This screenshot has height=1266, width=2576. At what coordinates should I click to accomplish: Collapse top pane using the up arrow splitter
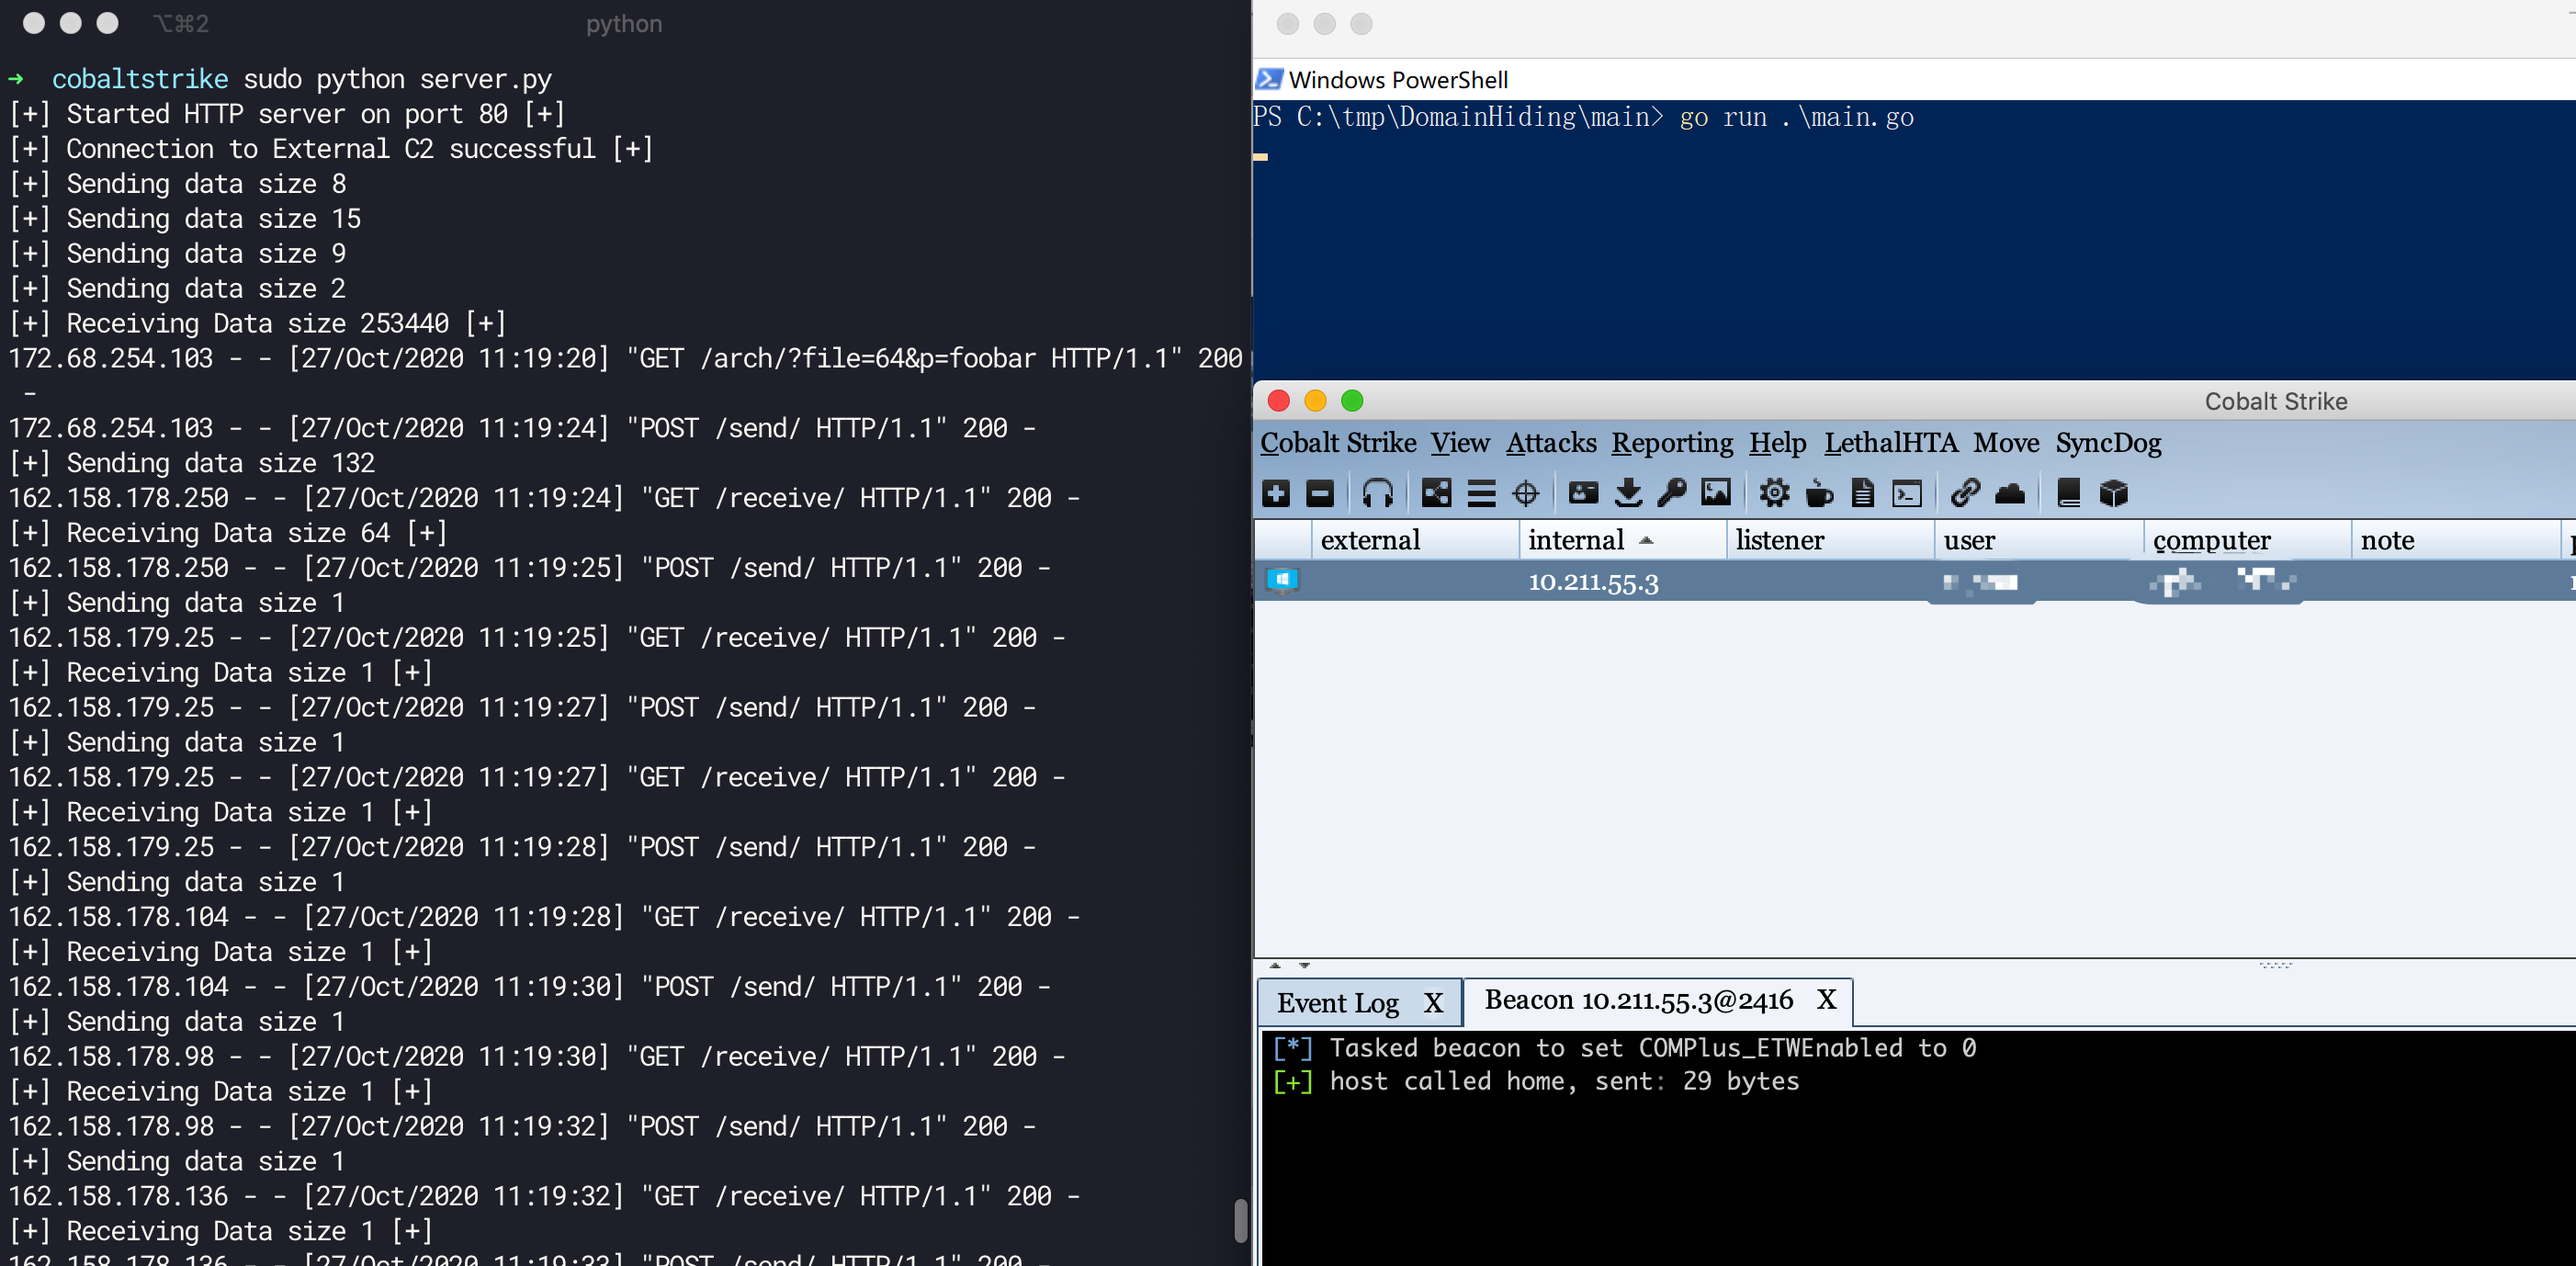[1275, 966]
